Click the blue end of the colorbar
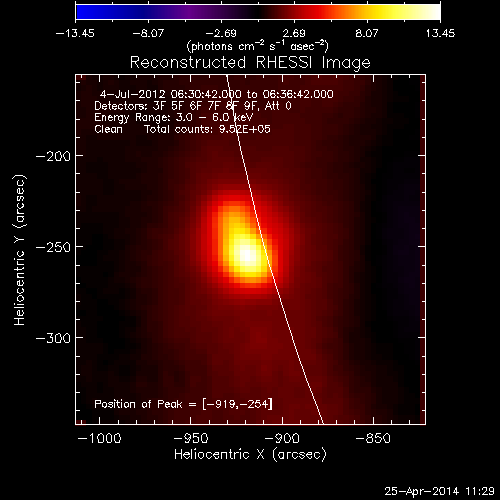This screenshot has height=500, width=500. point(83,12)
